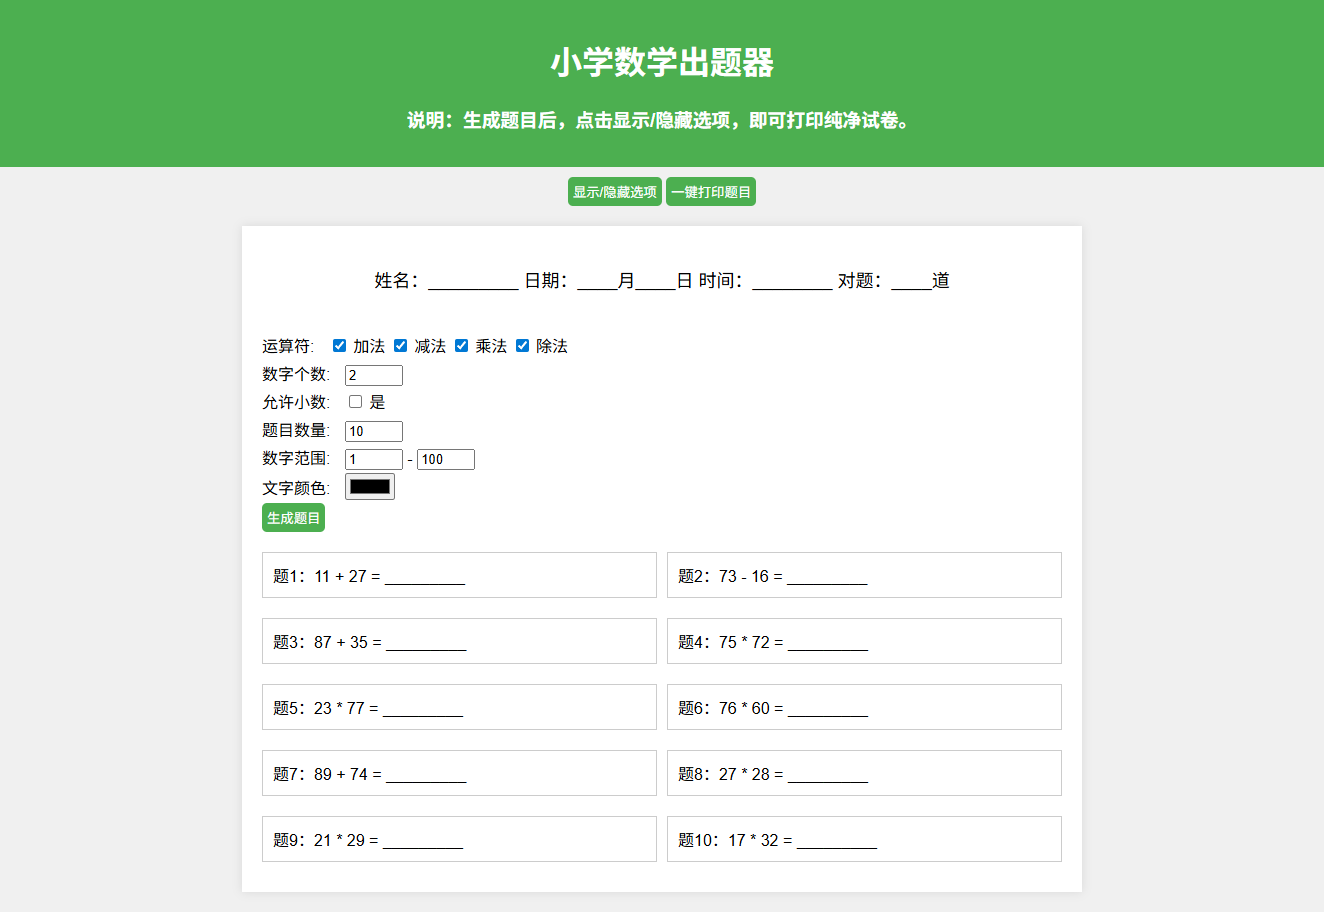Toggle the 乘法 checkbox off

461,345
